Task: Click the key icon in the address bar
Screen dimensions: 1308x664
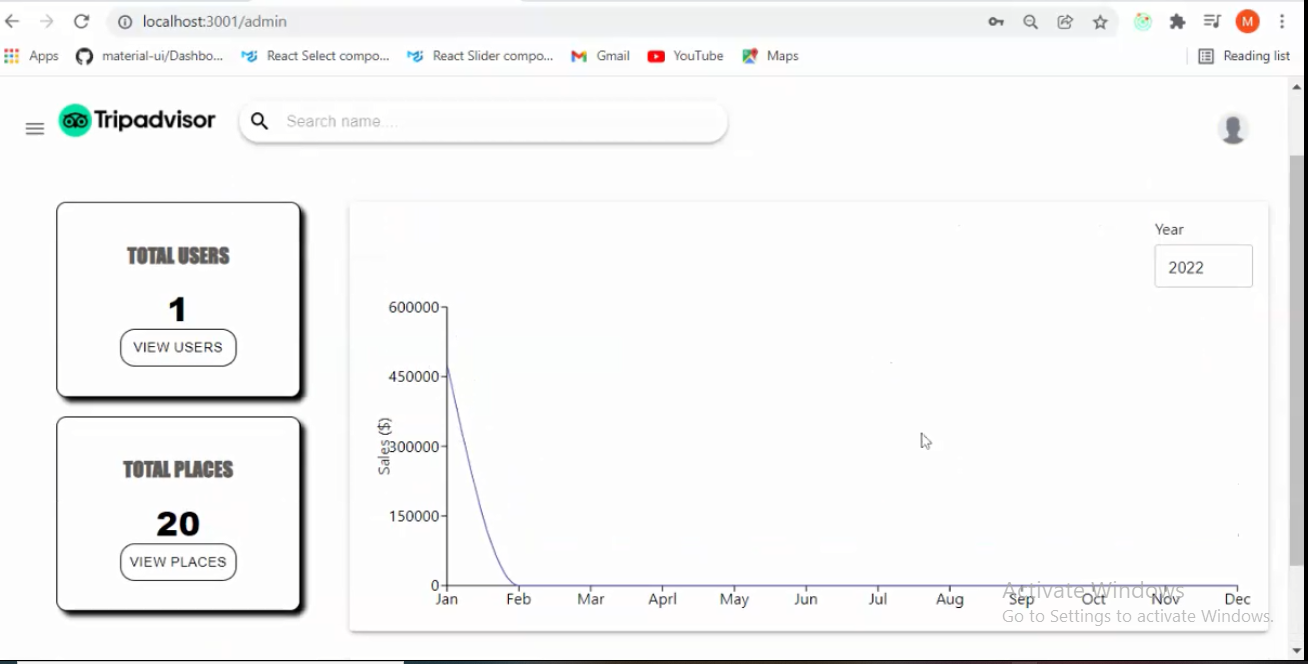Action: pos(996,22)
